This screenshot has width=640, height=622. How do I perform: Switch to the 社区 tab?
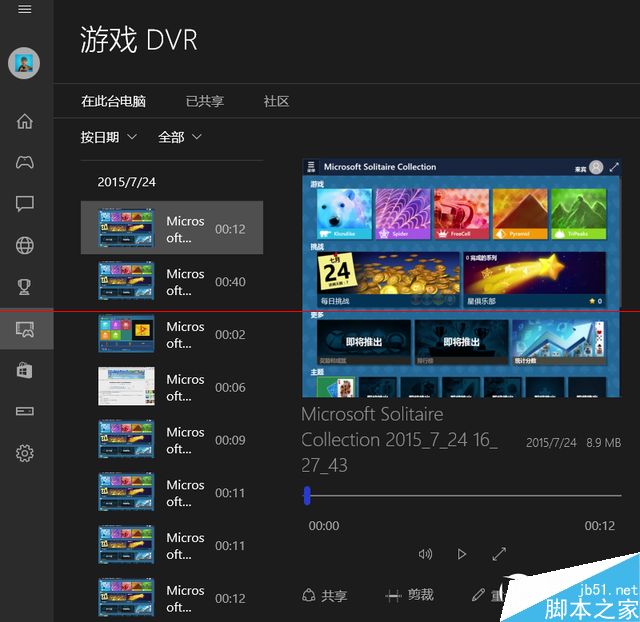276,101
